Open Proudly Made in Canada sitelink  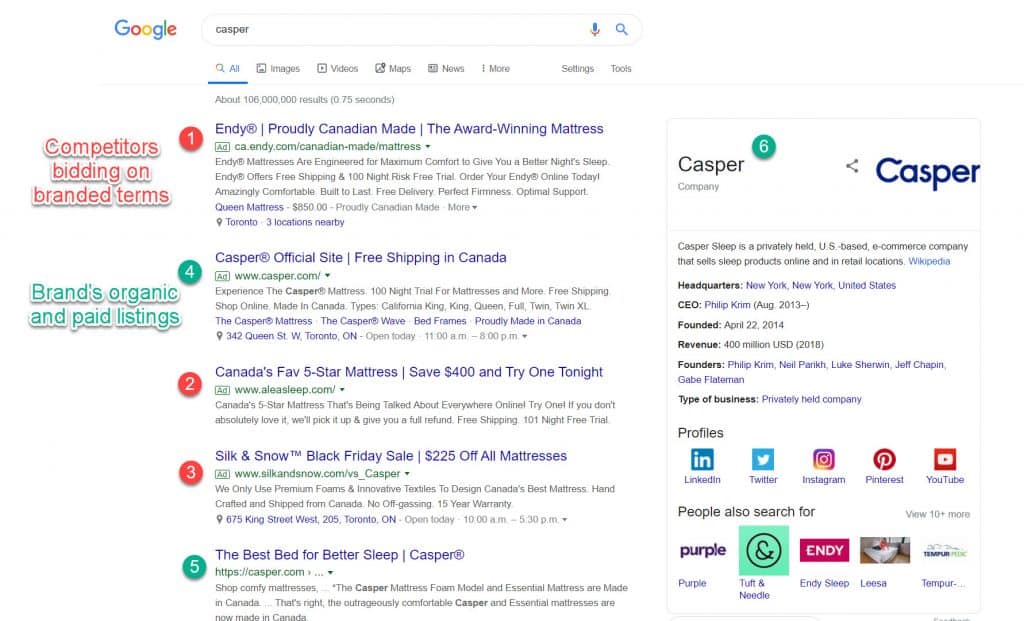click(528, 321)
